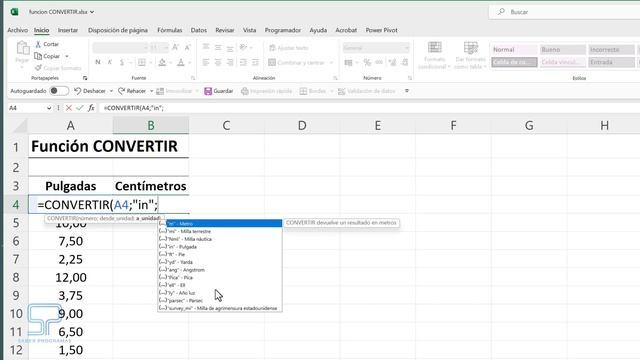Click the italic K button

pyautogui.click(x=110, y=62)
